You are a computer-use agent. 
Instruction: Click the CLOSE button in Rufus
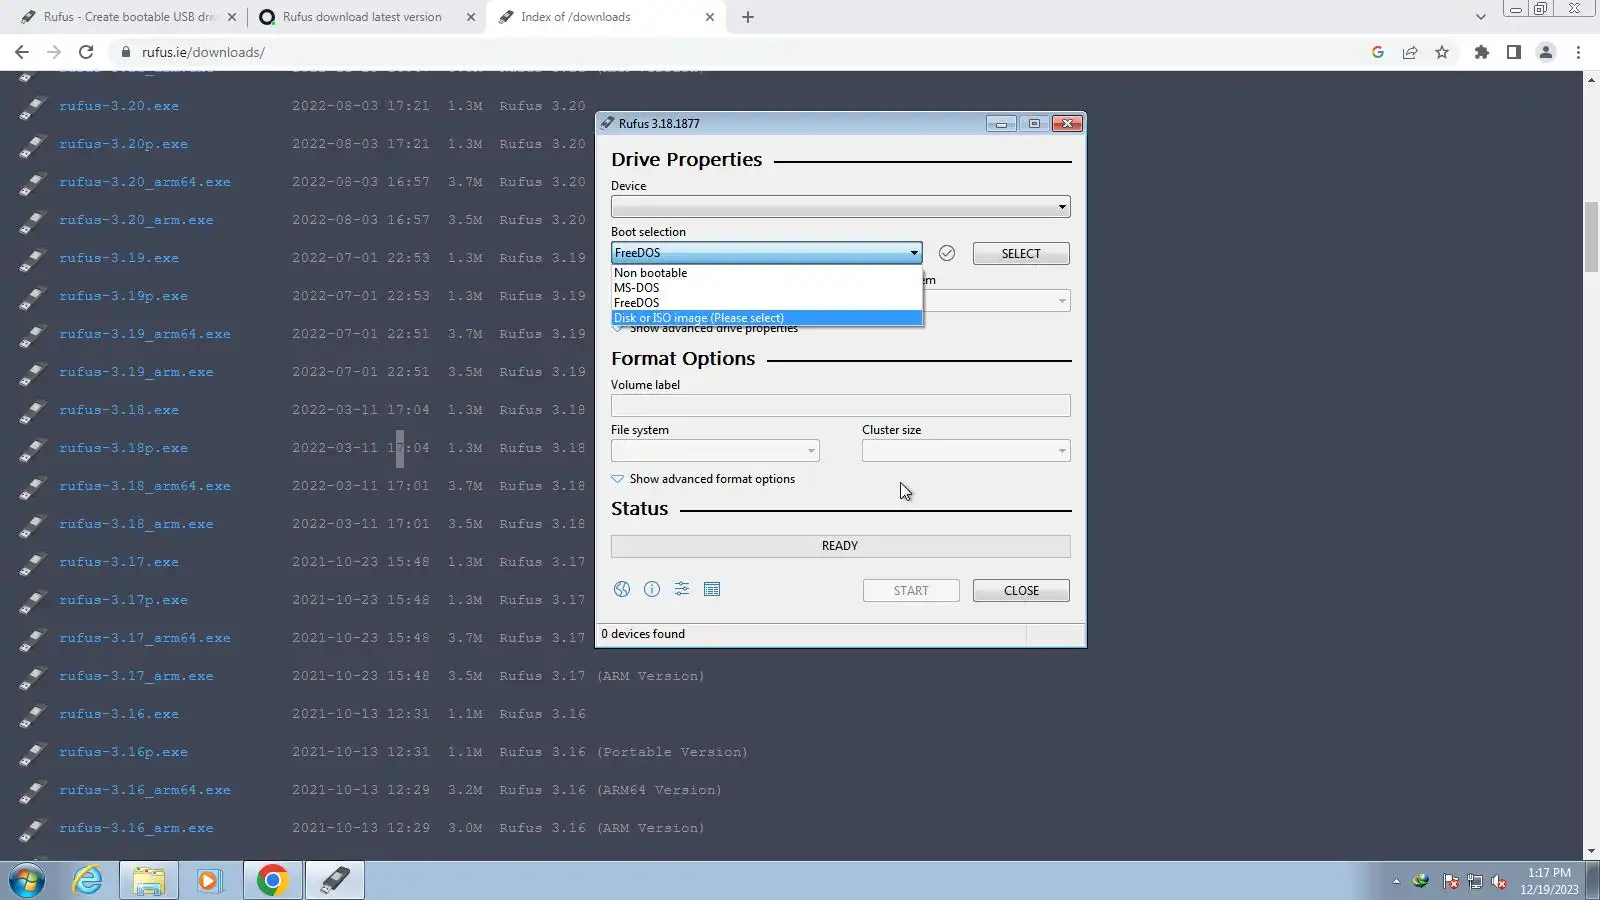point(1021,591)
